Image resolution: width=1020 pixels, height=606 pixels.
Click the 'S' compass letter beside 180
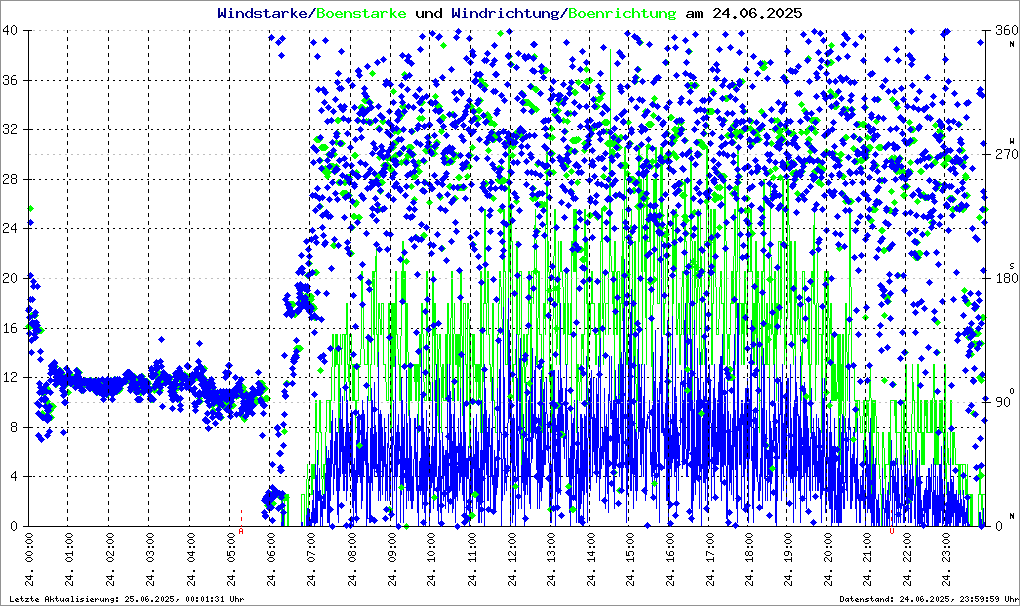(1012, 265)
